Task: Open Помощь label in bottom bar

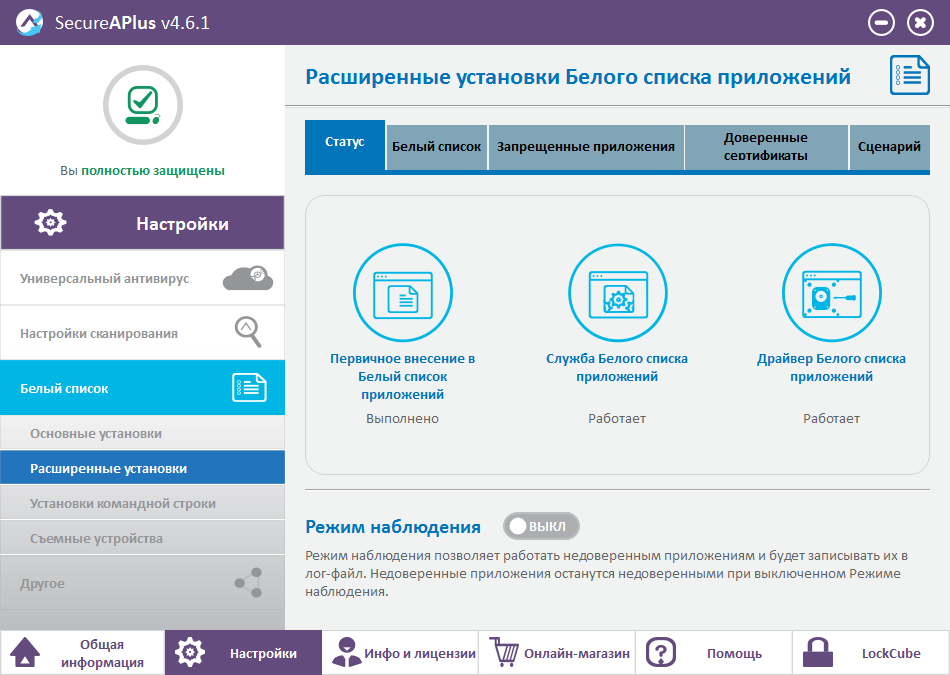Action: pos(734,654)
